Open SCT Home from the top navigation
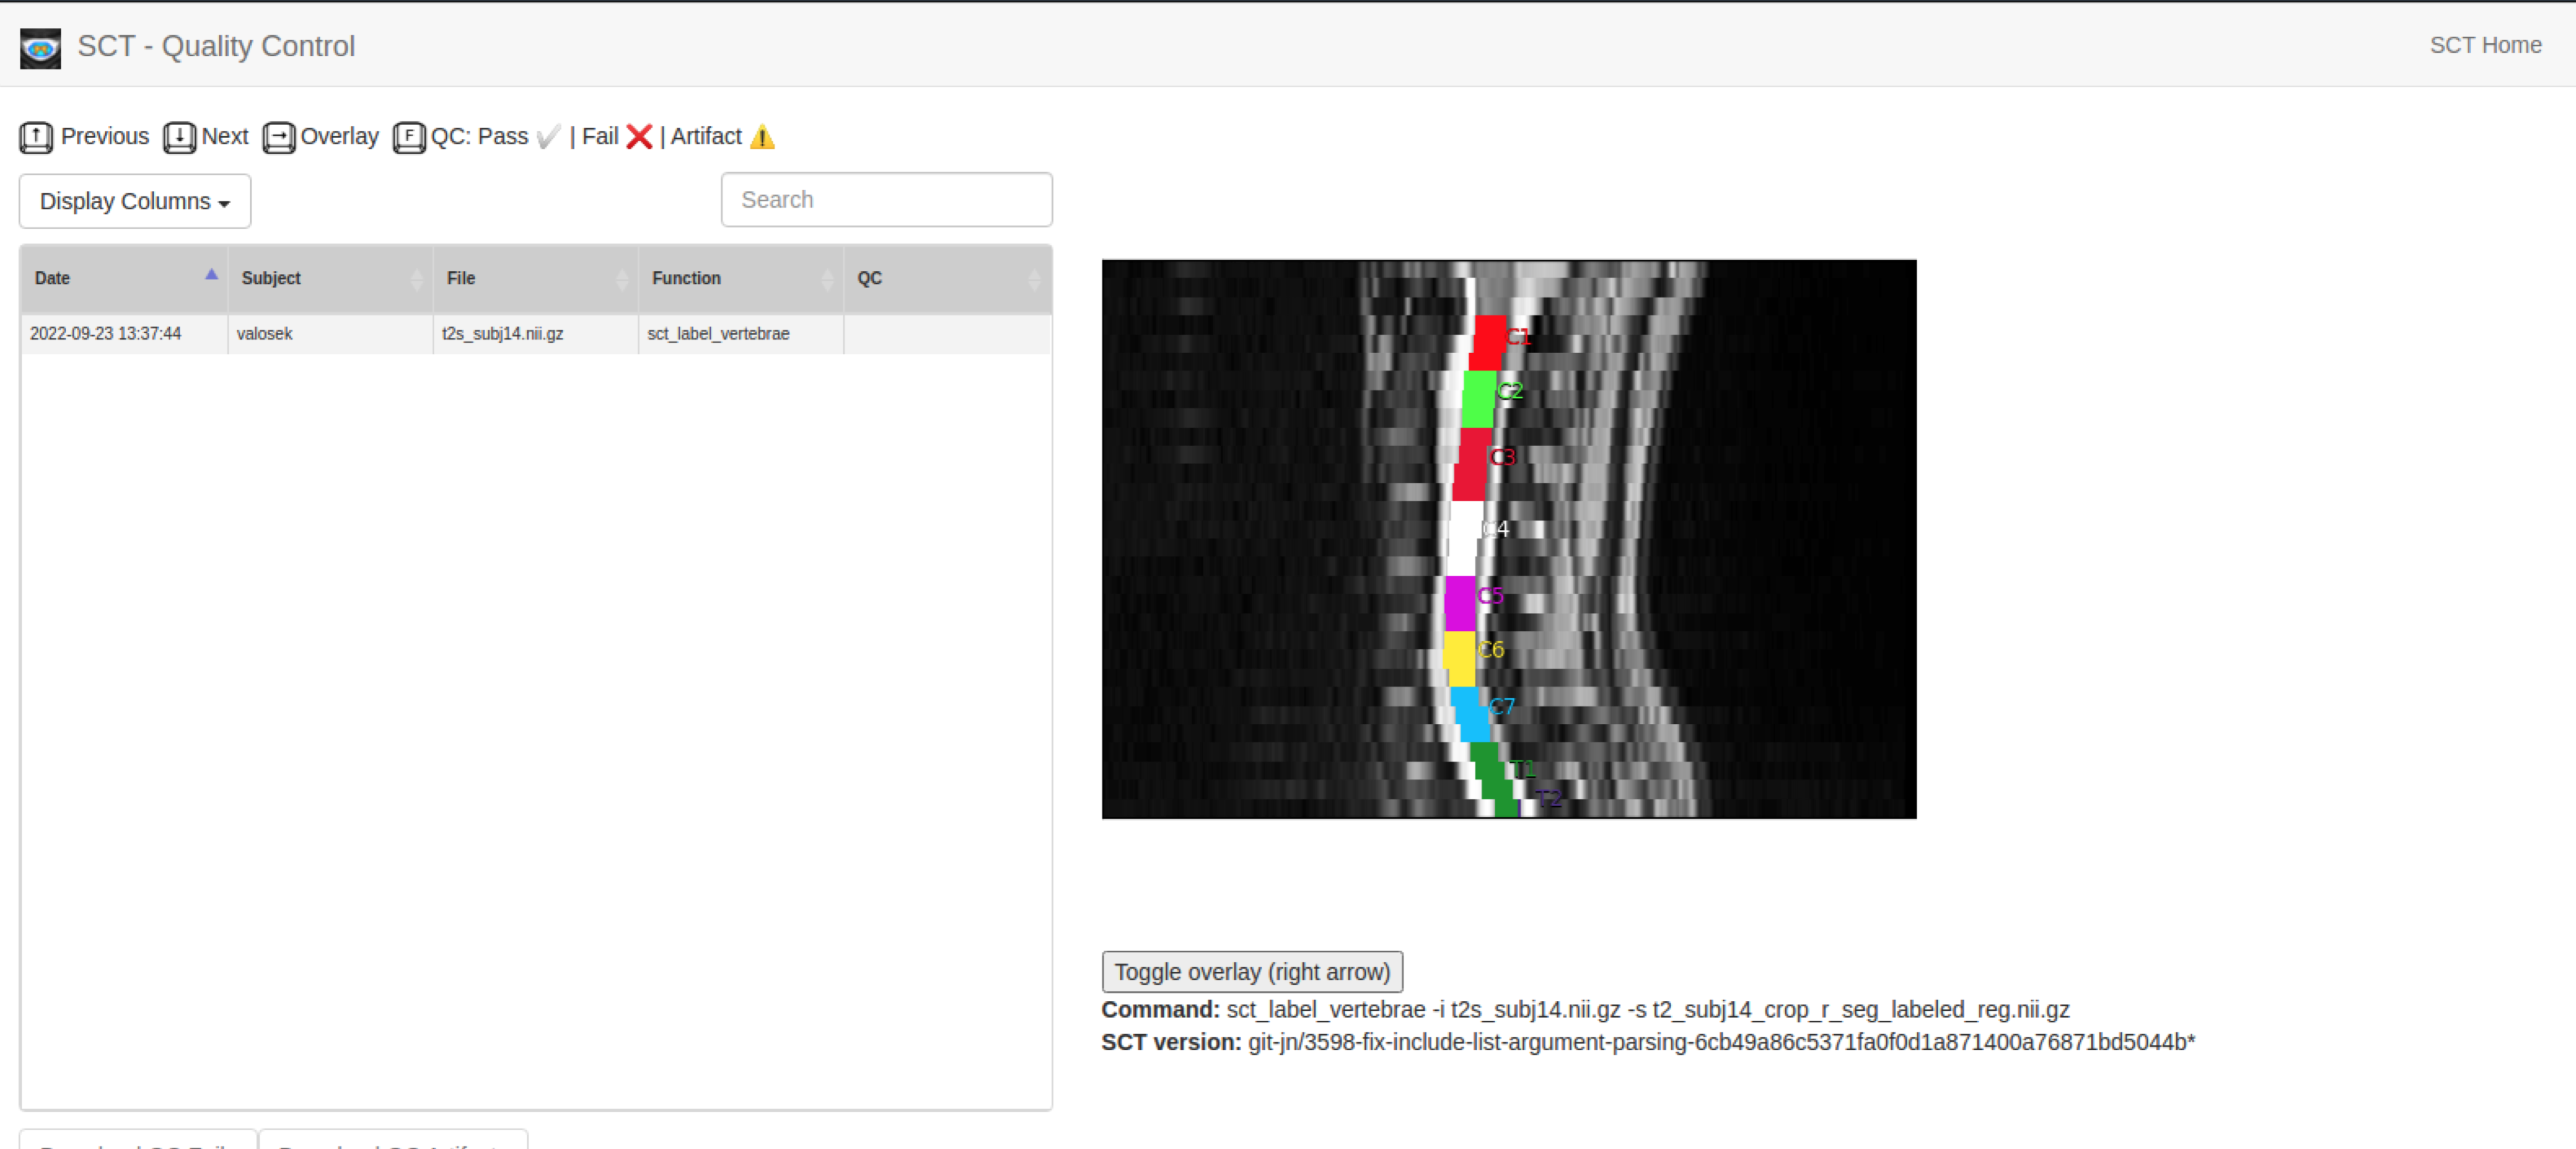Screen dimensions: 2576x1149 (2486, 45)
